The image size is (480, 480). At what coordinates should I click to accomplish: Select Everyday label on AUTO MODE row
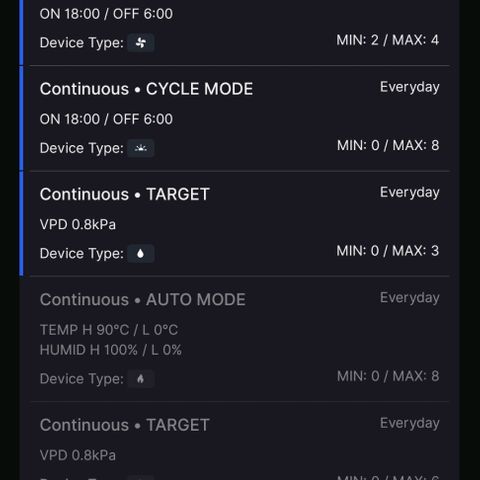[x=410, y=298]
